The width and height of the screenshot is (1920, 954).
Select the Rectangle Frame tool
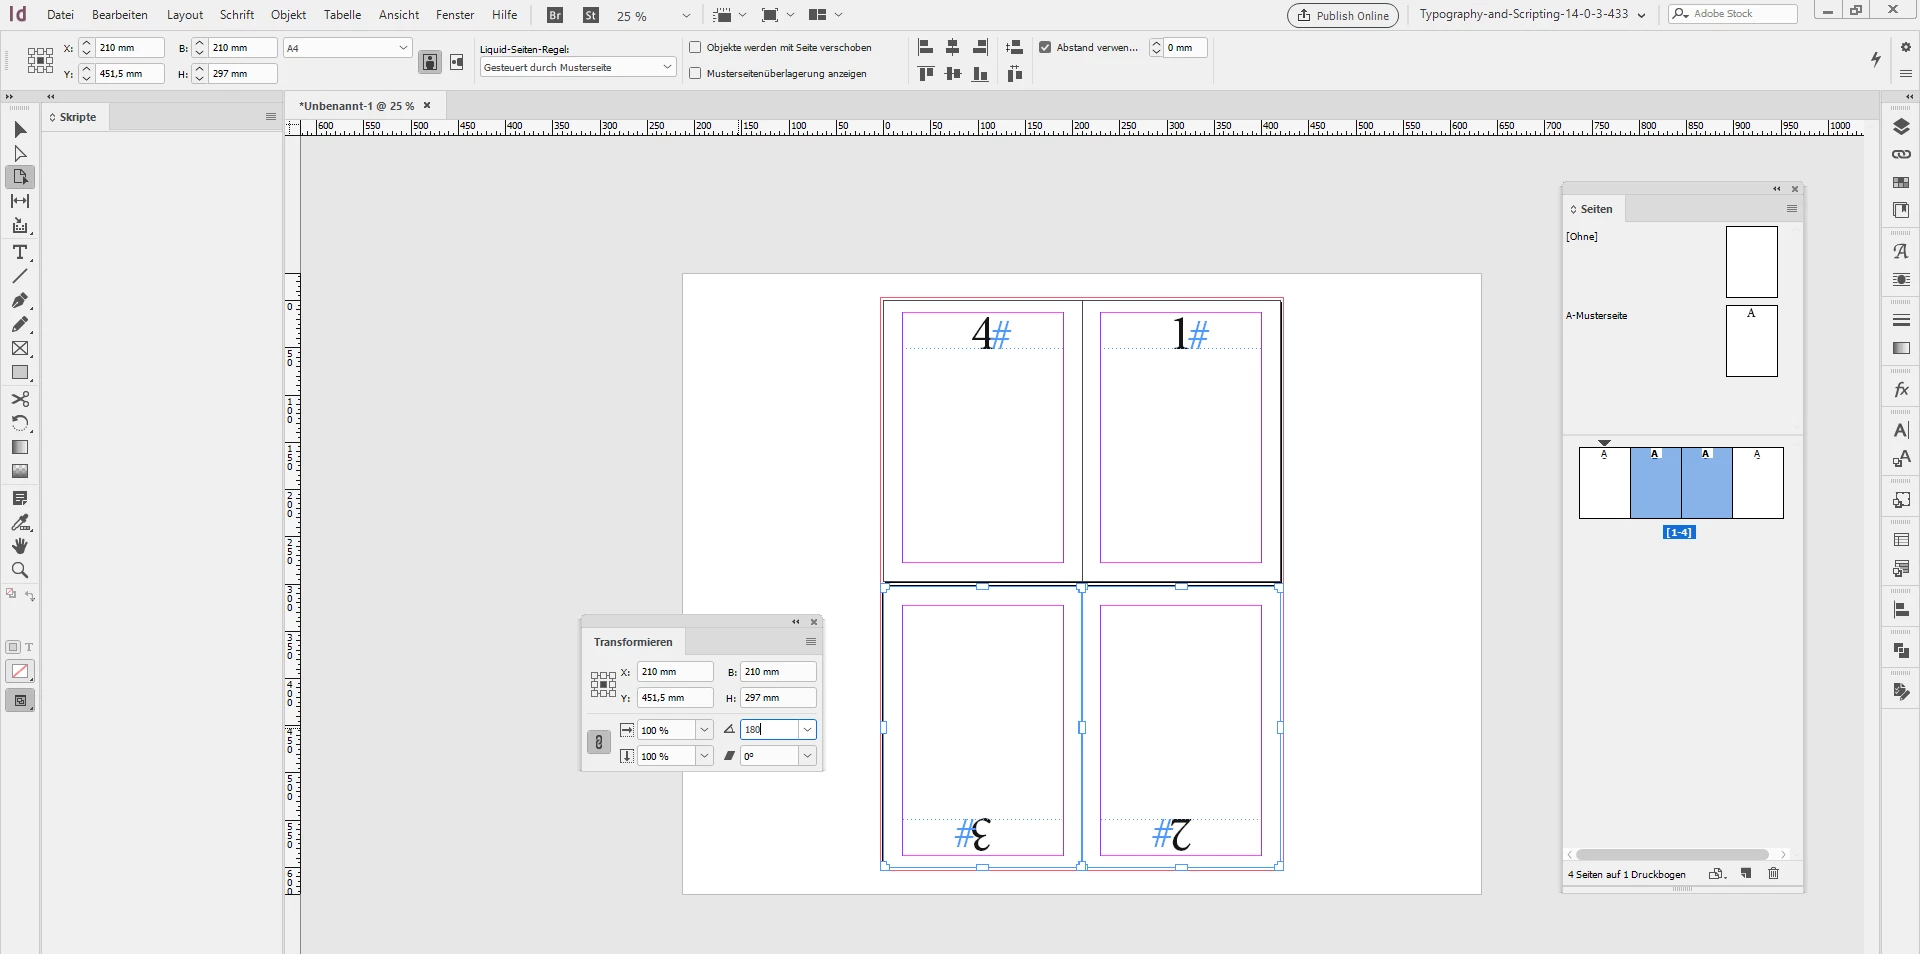(20, 349)
